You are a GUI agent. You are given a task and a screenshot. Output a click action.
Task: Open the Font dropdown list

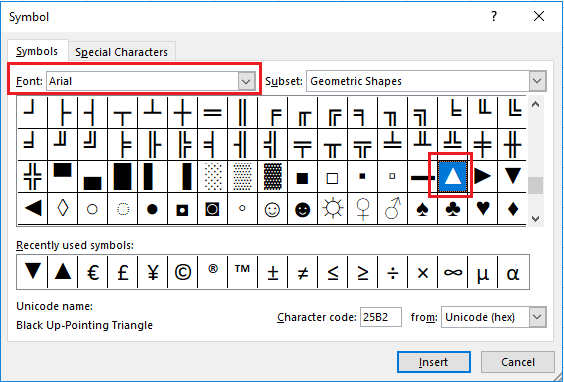click(x=246, y=81)
